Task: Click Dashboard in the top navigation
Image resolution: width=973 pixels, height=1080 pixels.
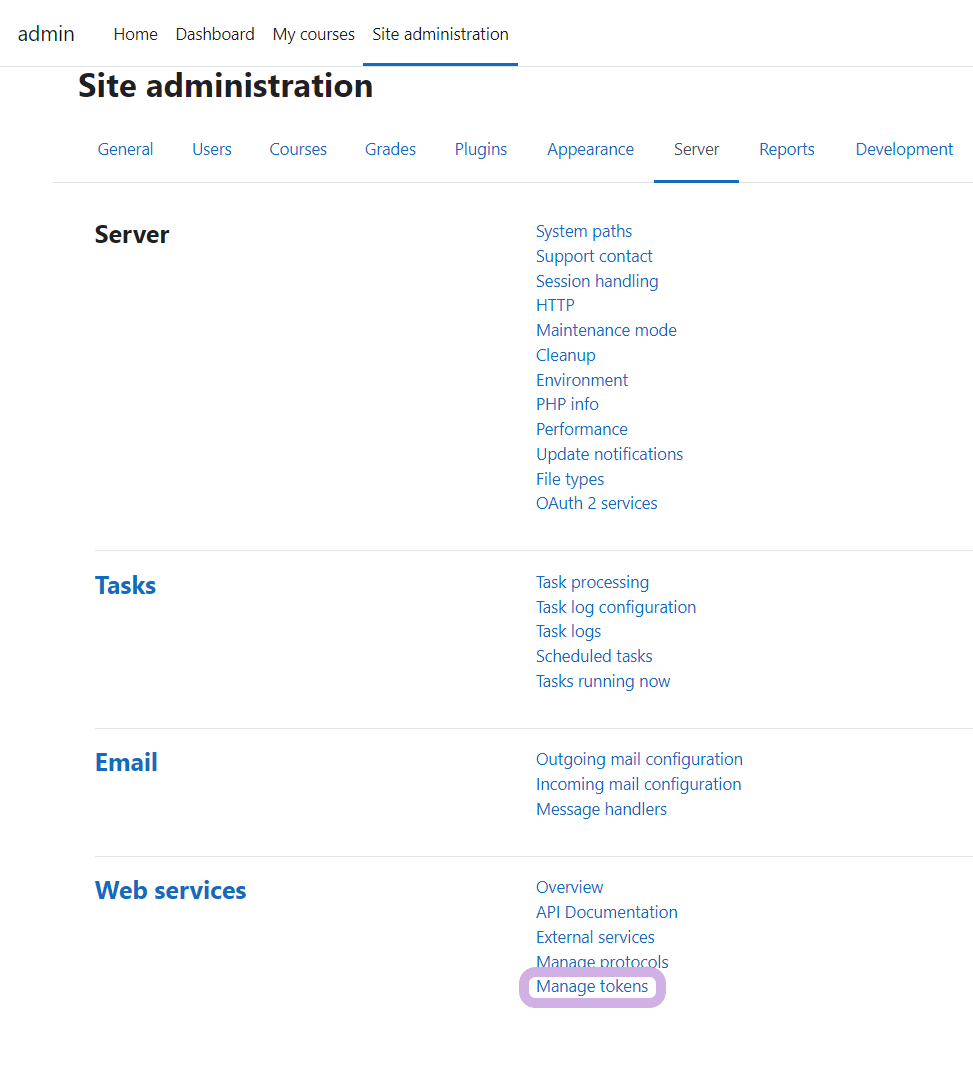Action: 215,34
